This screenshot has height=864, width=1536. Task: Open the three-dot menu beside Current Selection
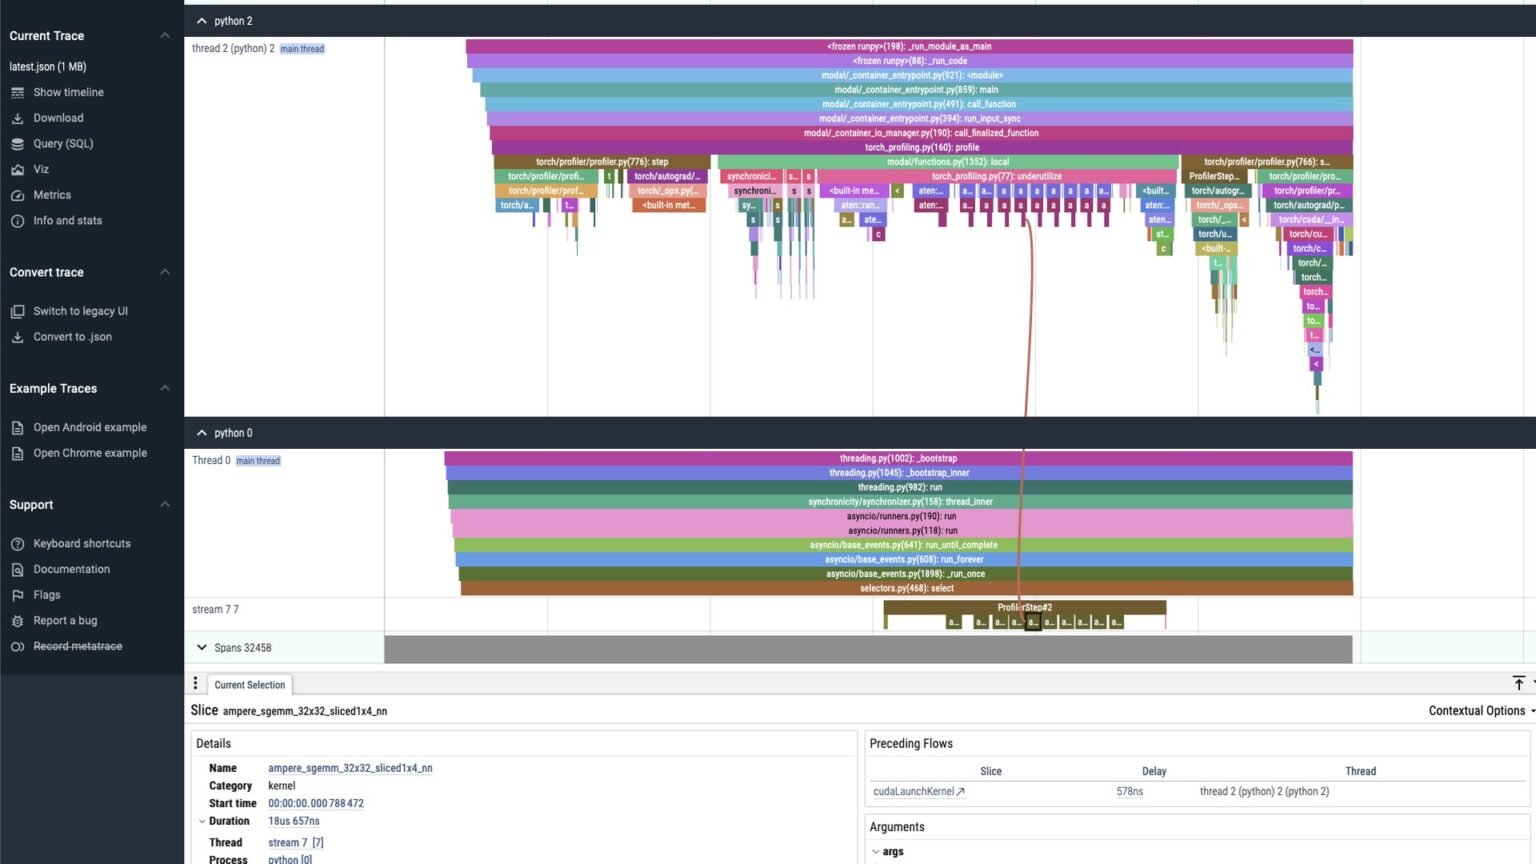(196, 684)
